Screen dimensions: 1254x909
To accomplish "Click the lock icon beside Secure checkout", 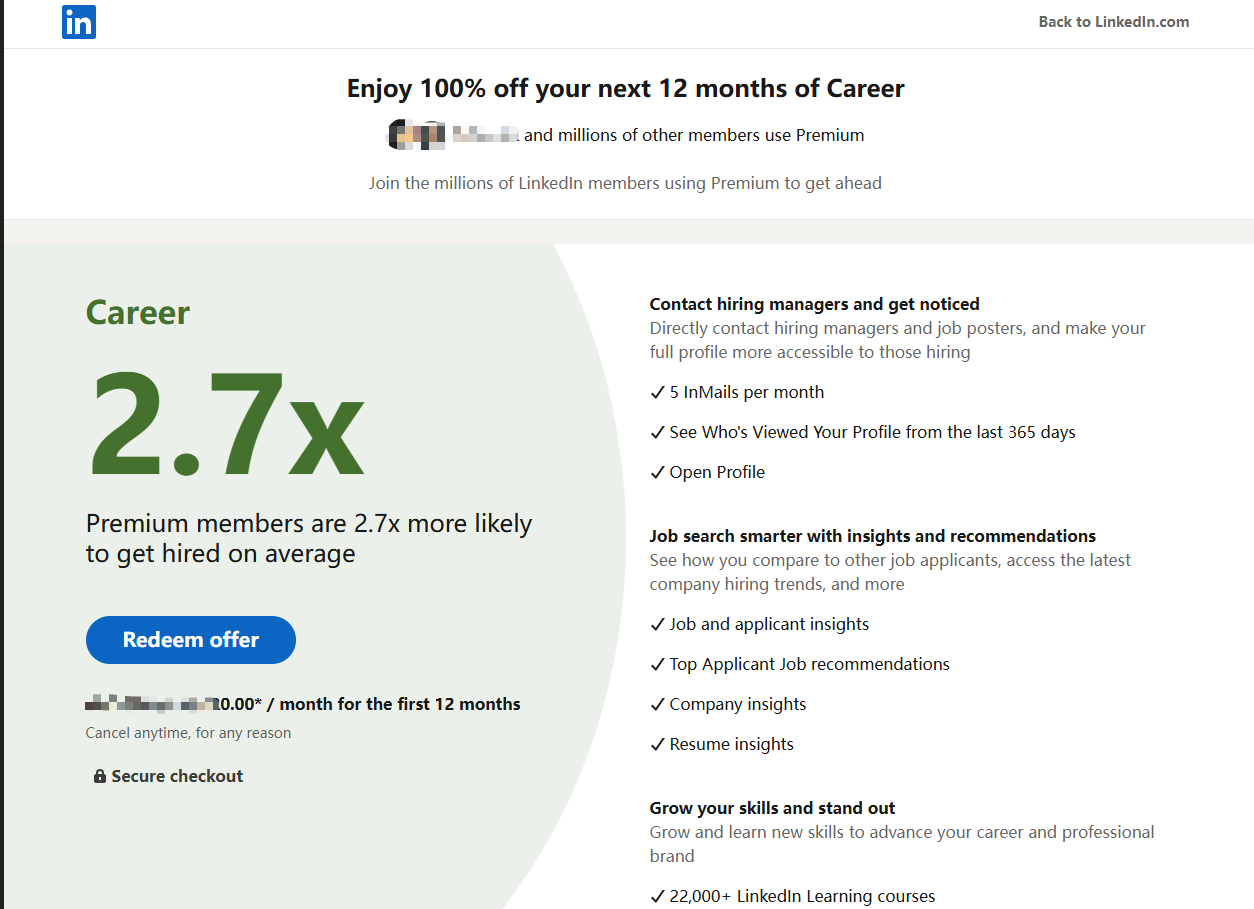I will [100, 776].
